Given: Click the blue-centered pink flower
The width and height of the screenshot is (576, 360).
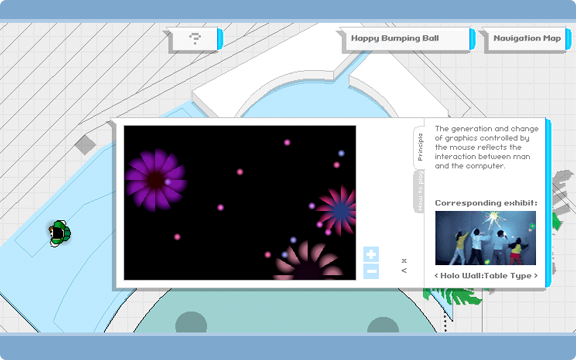Looking at the screenshot, I should (x=339, y=210).
